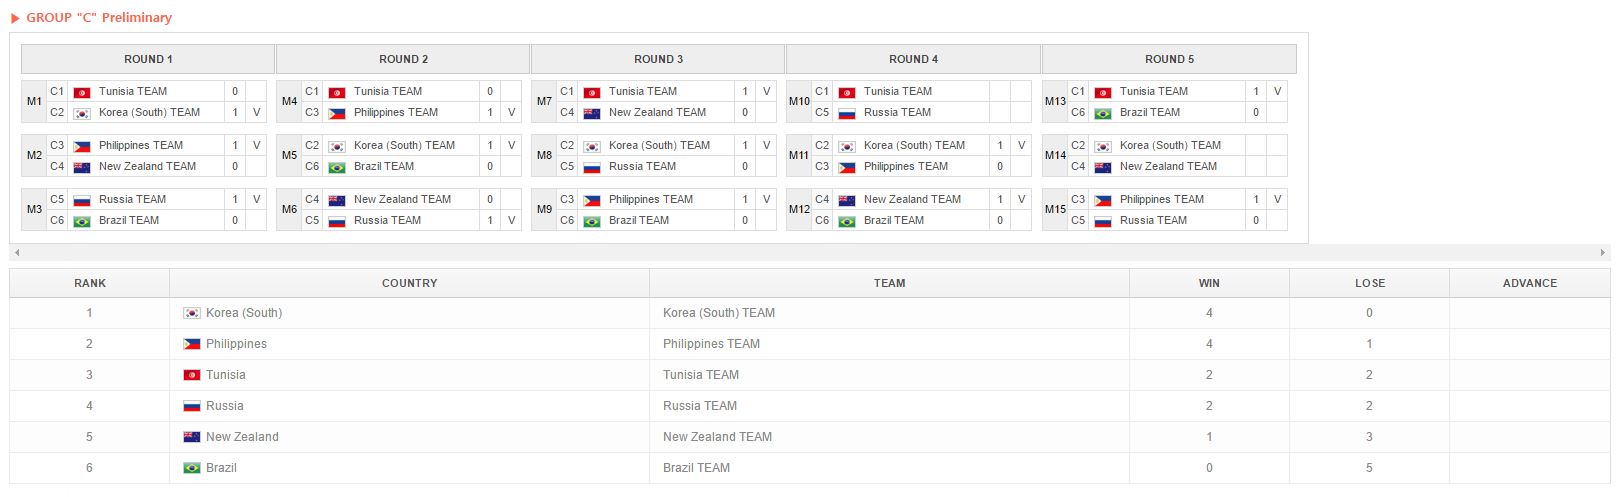The image size is (1622, 497).
Task: Open Philippines TEAM in standings table
Action: pyautogui.click(x=711, y=344)
